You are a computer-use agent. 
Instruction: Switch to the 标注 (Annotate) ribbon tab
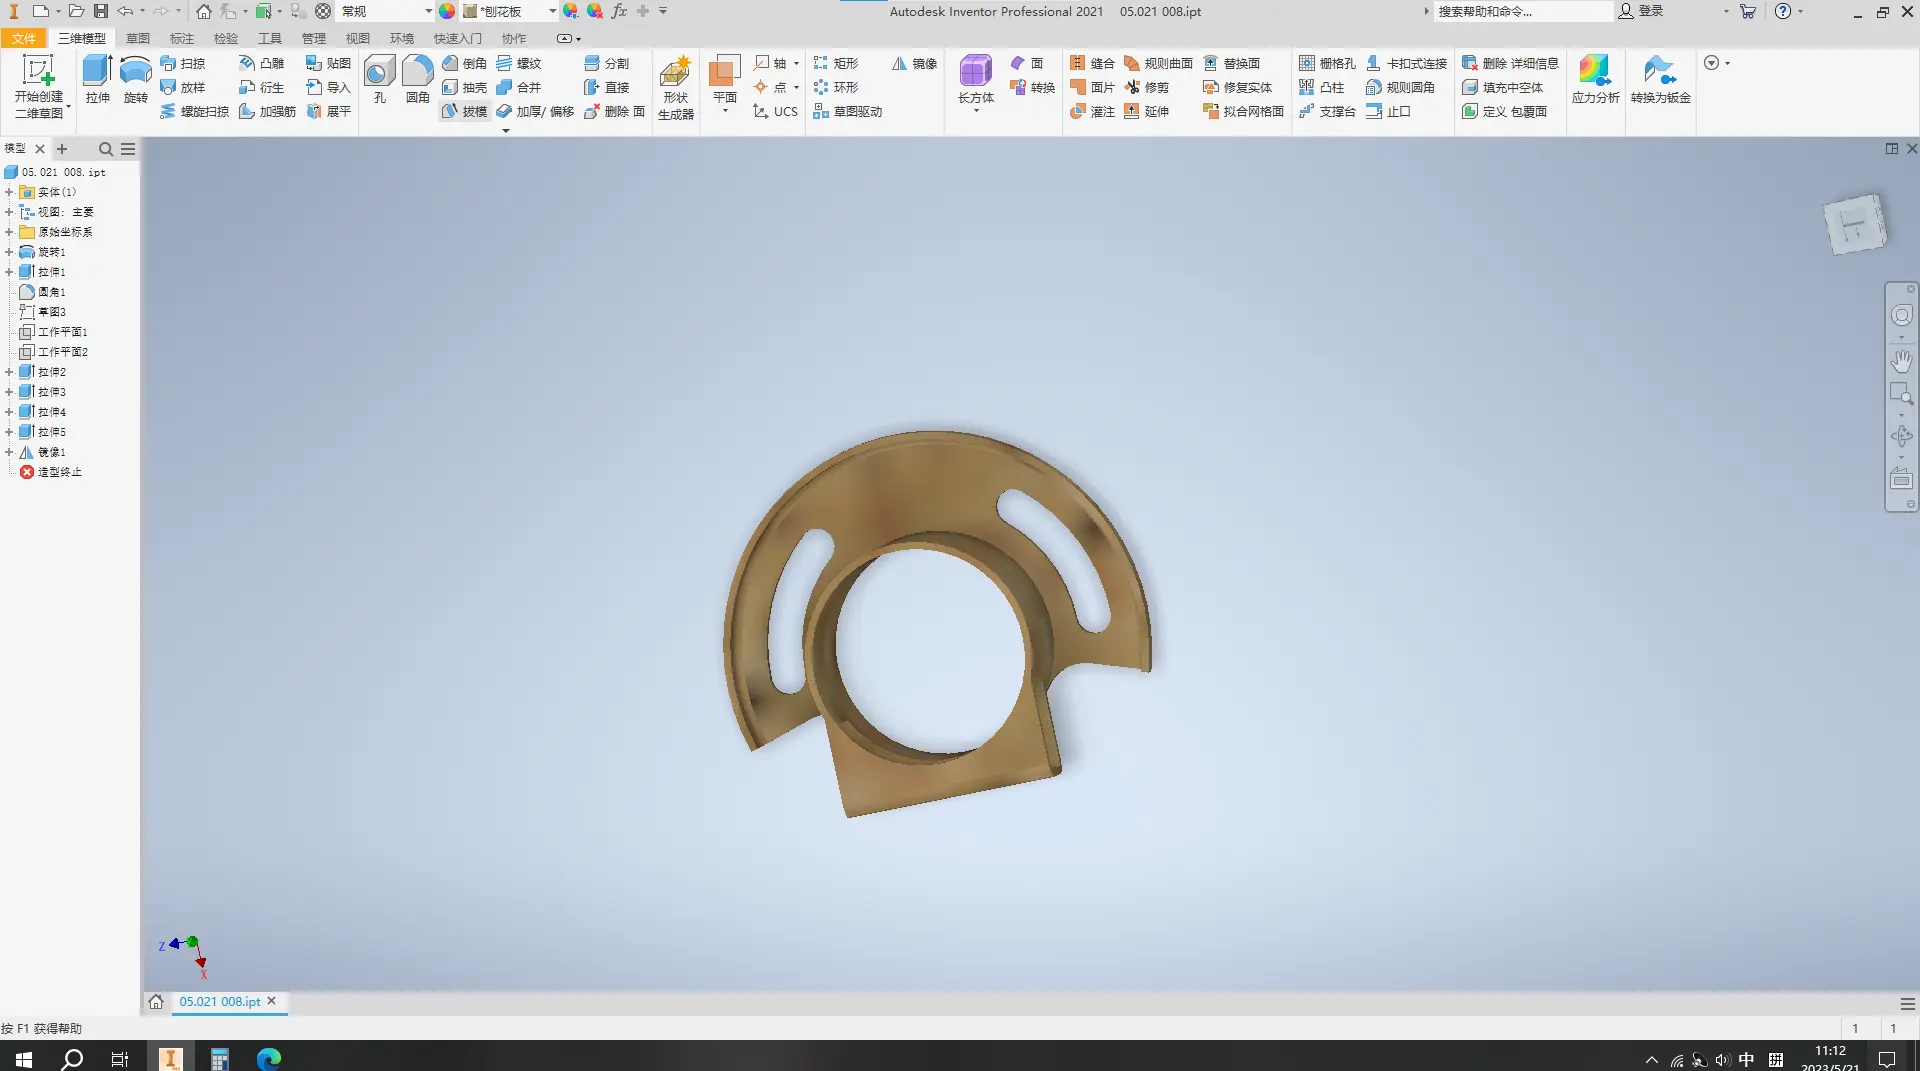182,38
